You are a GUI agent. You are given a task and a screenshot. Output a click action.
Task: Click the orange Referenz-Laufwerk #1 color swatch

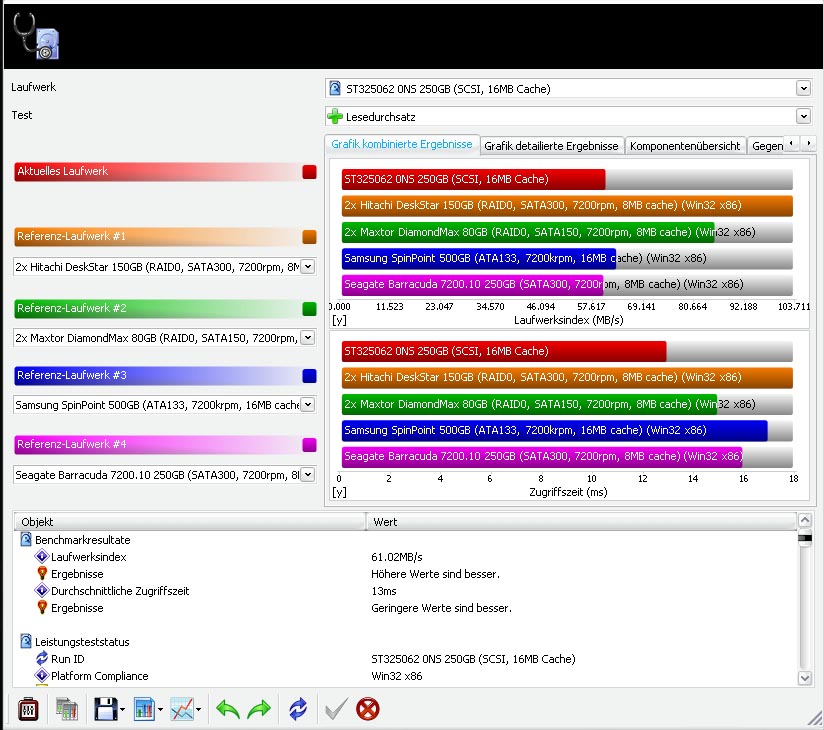click(310, 237)
